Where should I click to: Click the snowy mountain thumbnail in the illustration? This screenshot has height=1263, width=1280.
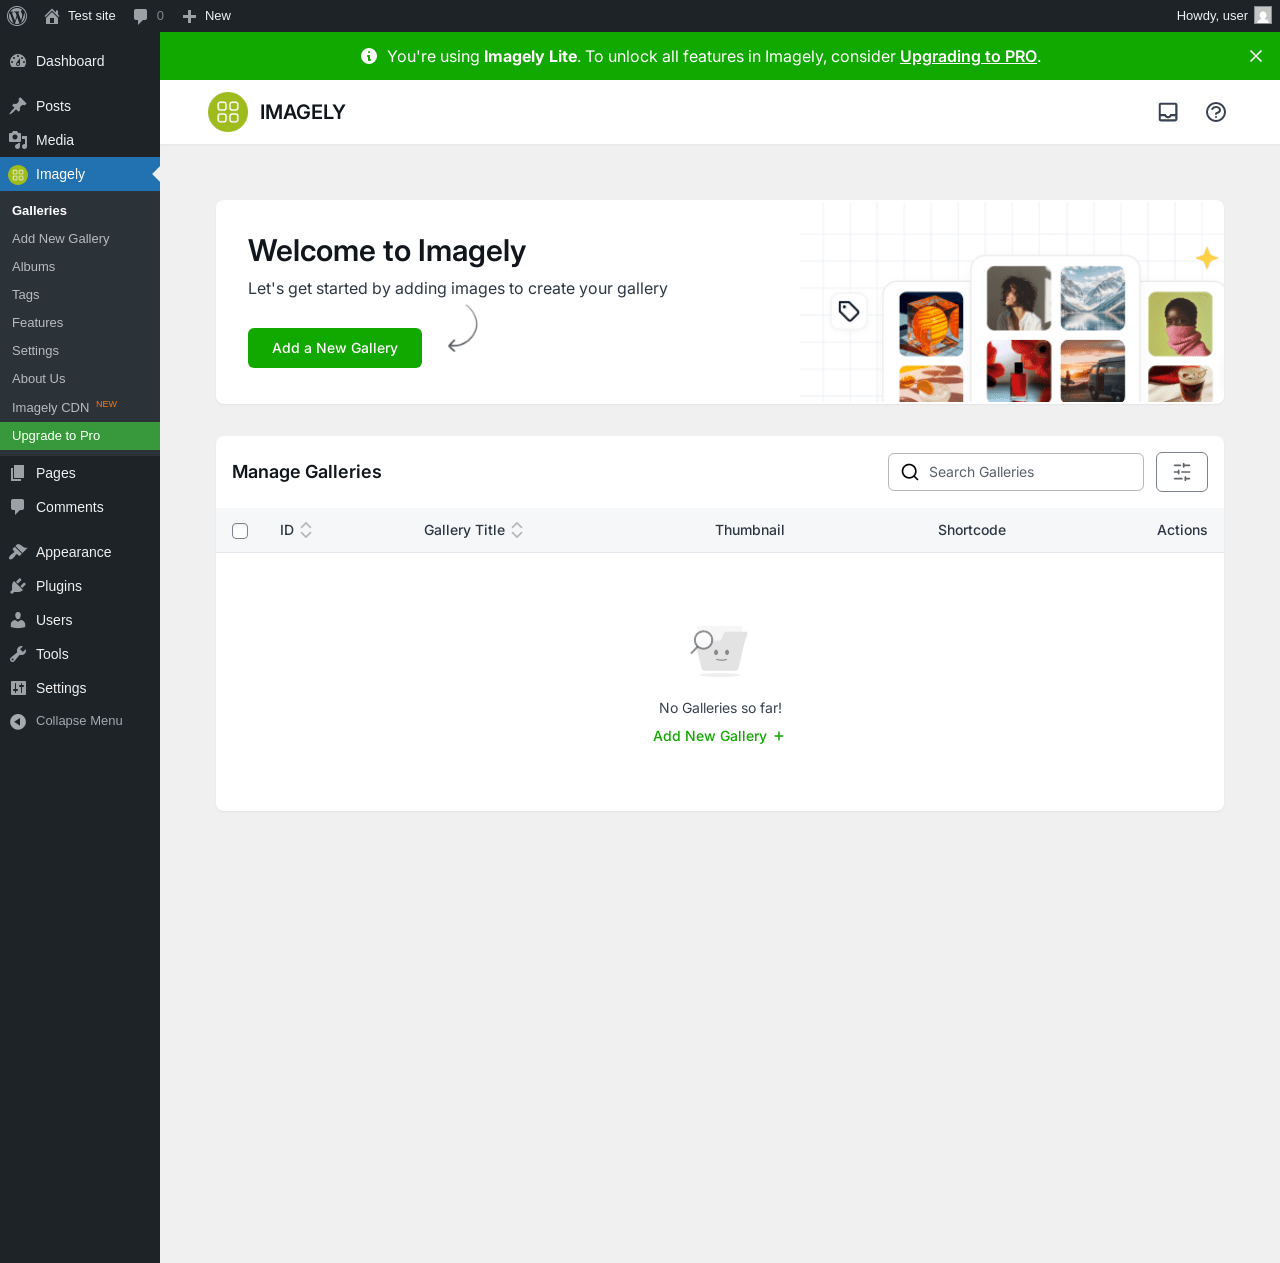pos(1093,298)
